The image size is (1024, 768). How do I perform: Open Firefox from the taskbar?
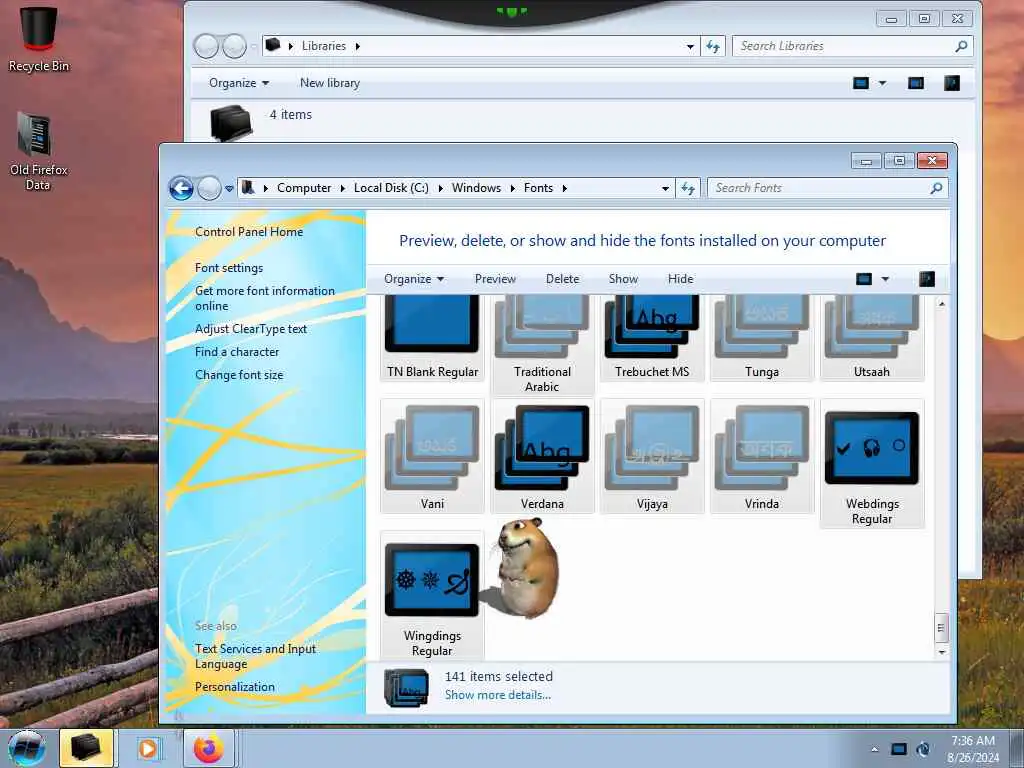[208, 748]
